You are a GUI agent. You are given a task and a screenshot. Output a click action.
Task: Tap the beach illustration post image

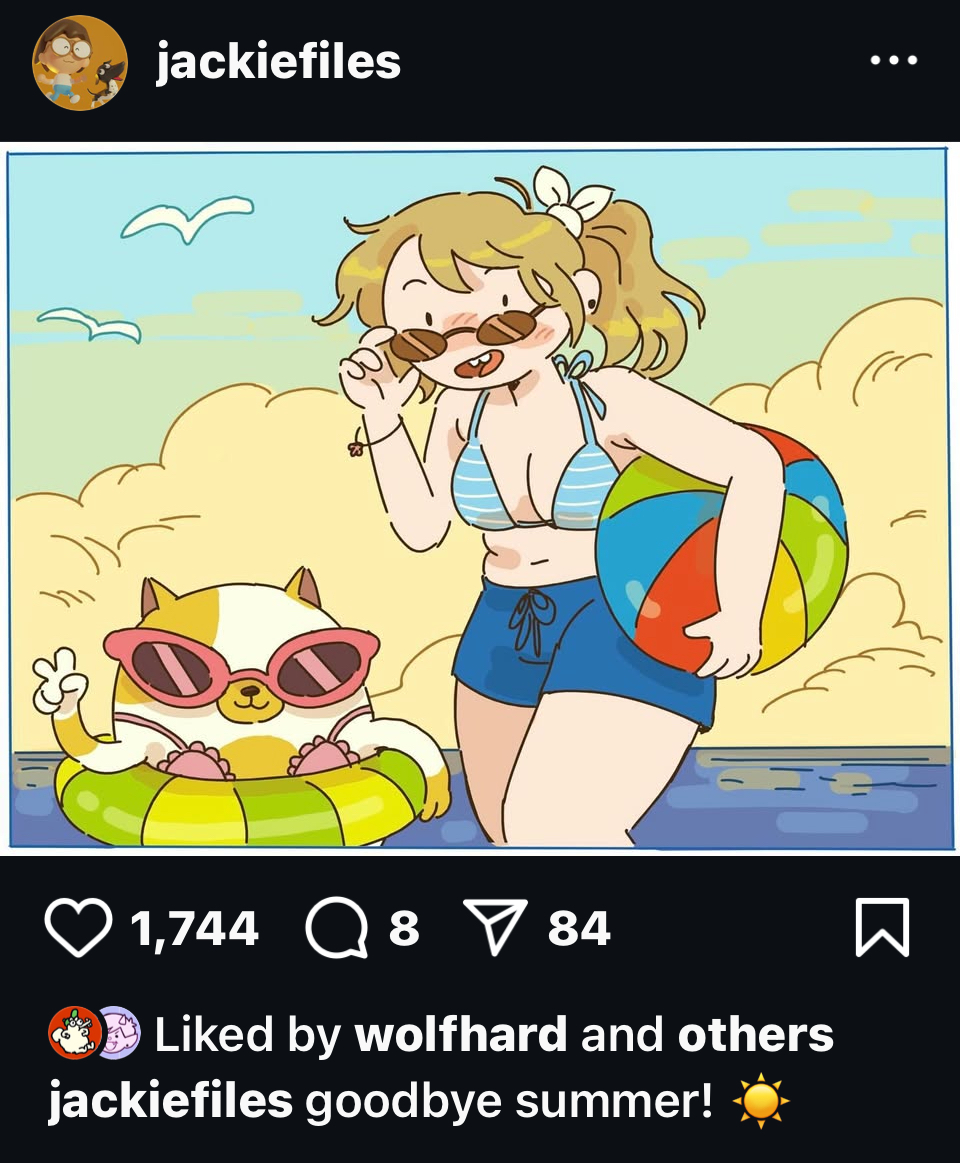(x=479, y=499)
